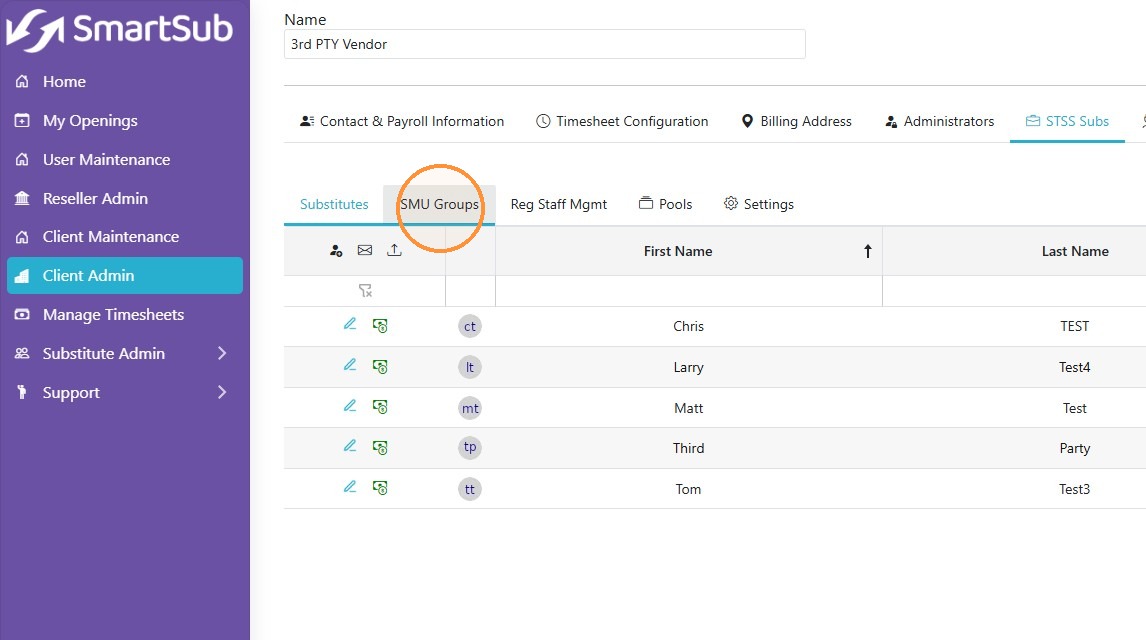Click the Name field with 3rd PTY Vendor
This screenshot has height=640, width=1146.
[x=544, y=44]
